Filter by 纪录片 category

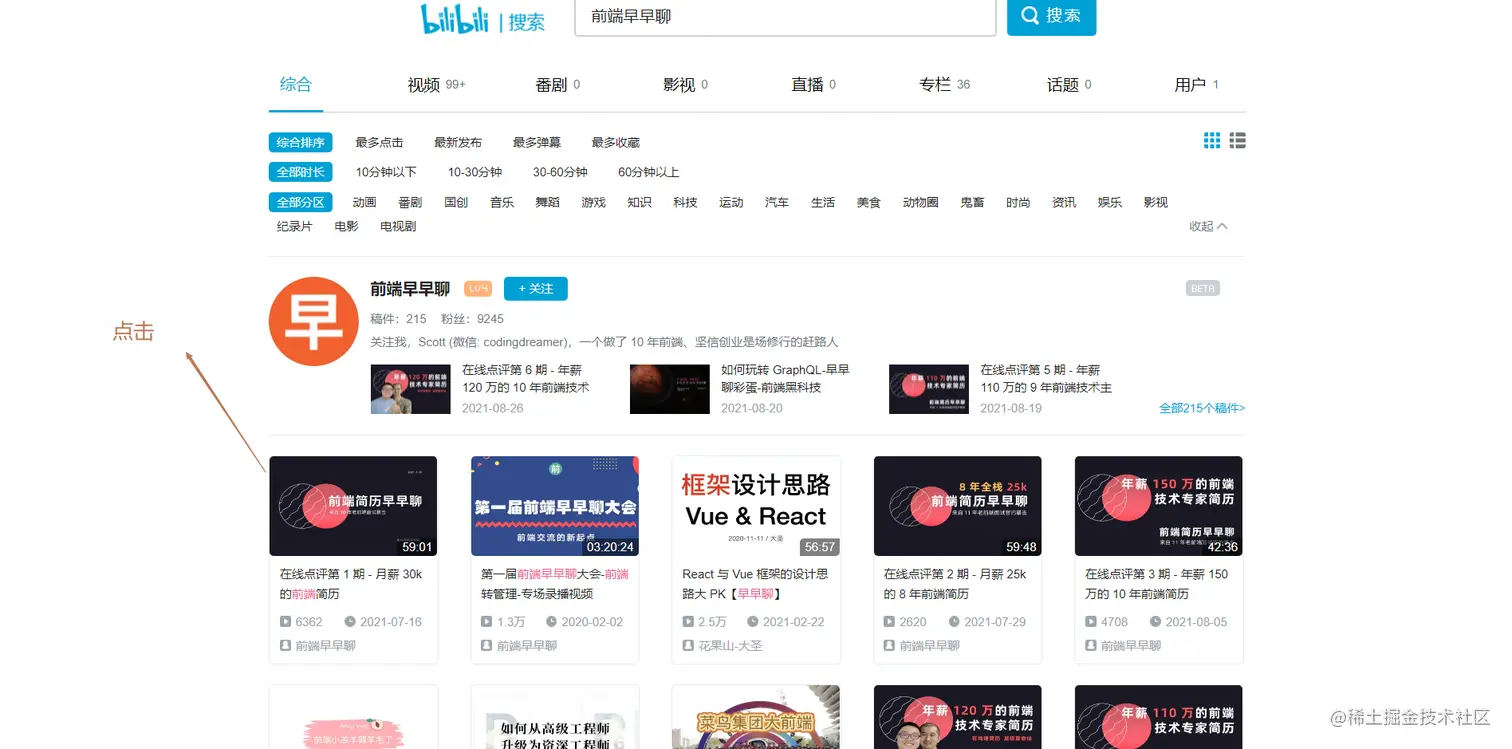[x=295, y=226]
